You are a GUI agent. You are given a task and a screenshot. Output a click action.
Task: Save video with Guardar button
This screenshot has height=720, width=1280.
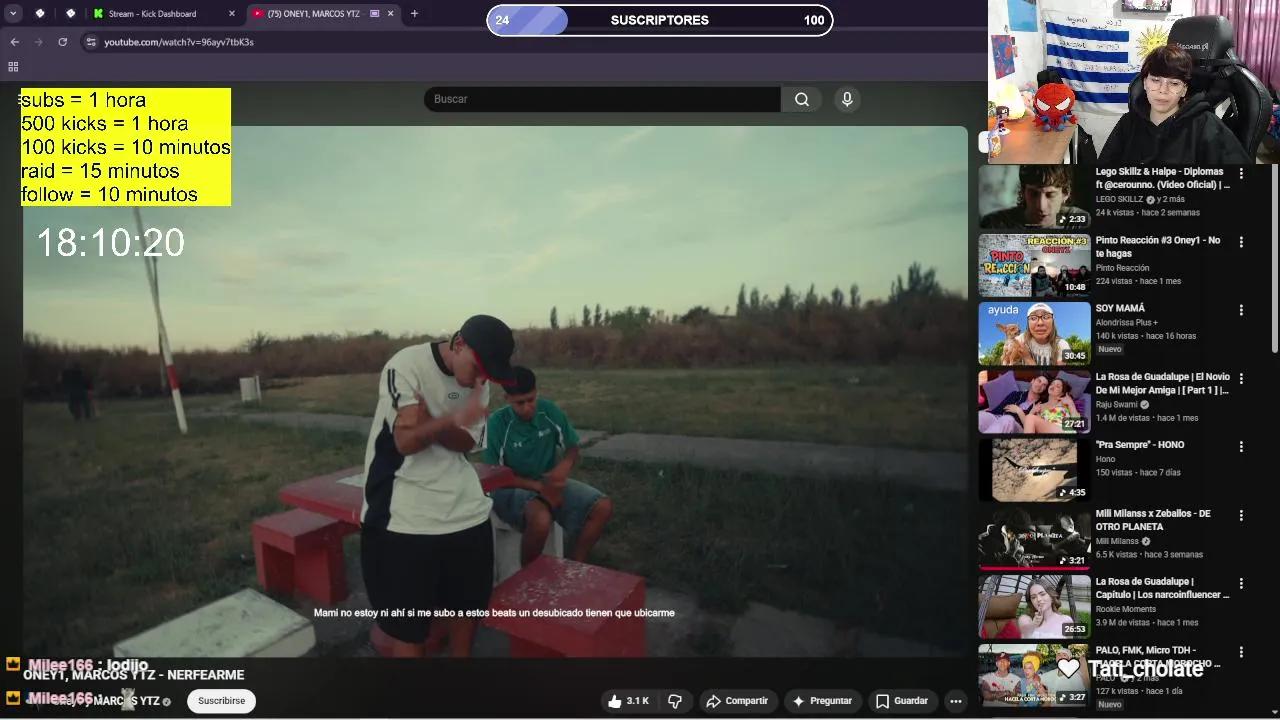click(902, 701)
